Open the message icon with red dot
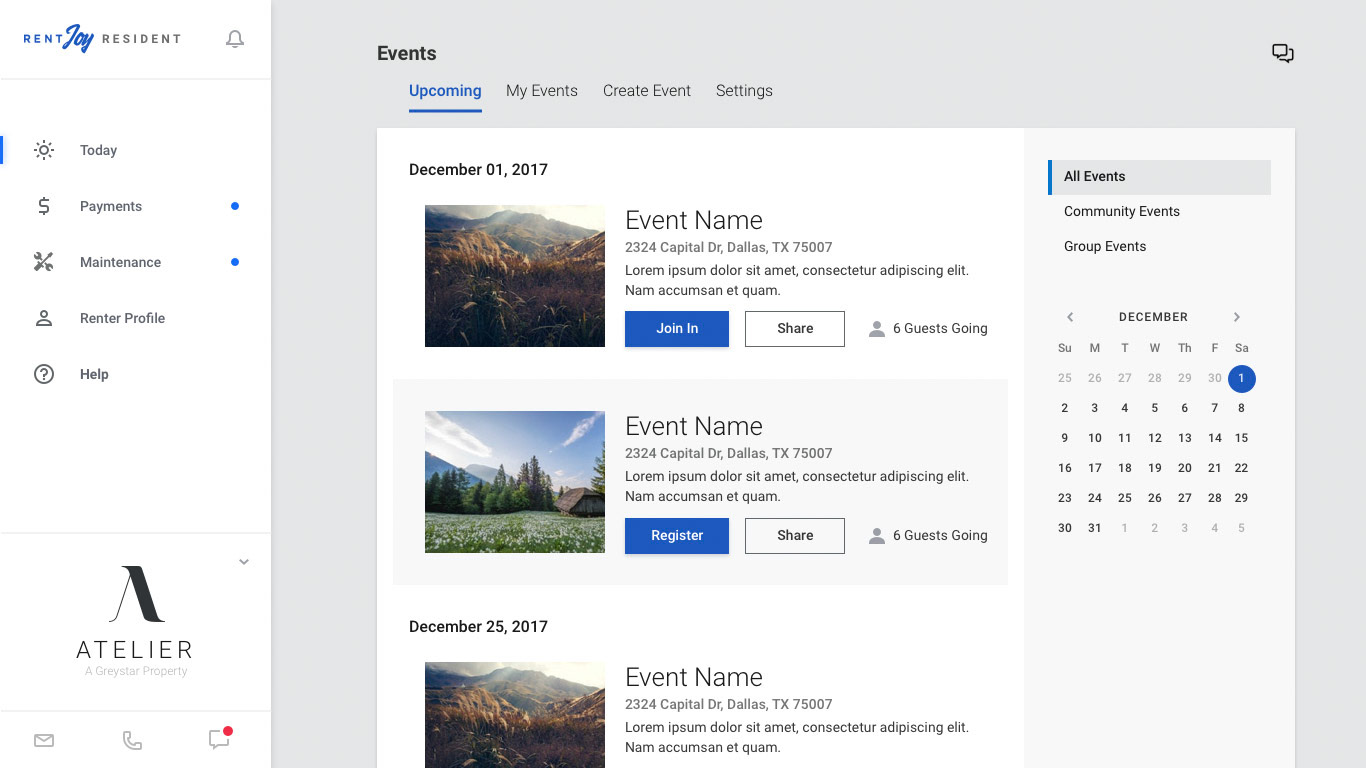Viewport: 1366px width, 768px height. (219, 739)
